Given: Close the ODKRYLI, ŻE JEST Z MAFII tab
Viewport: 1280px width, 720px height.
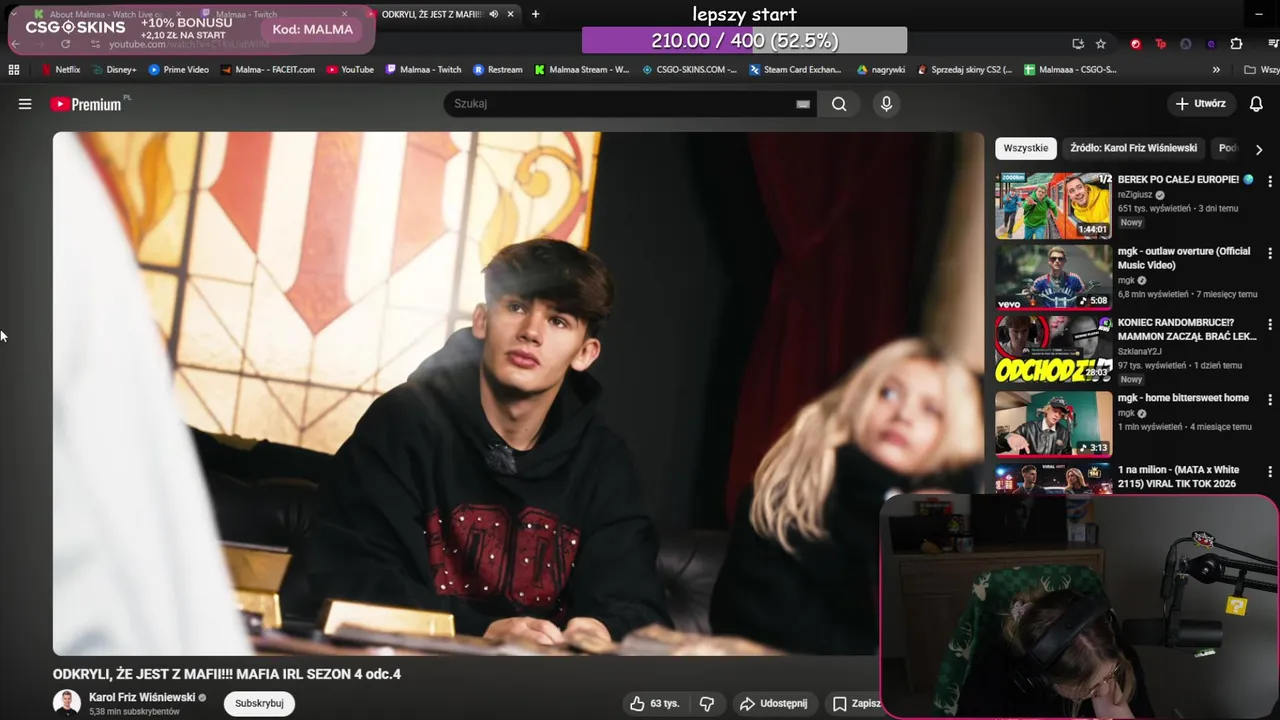Looking at the screenshot, I should point(511,14).
